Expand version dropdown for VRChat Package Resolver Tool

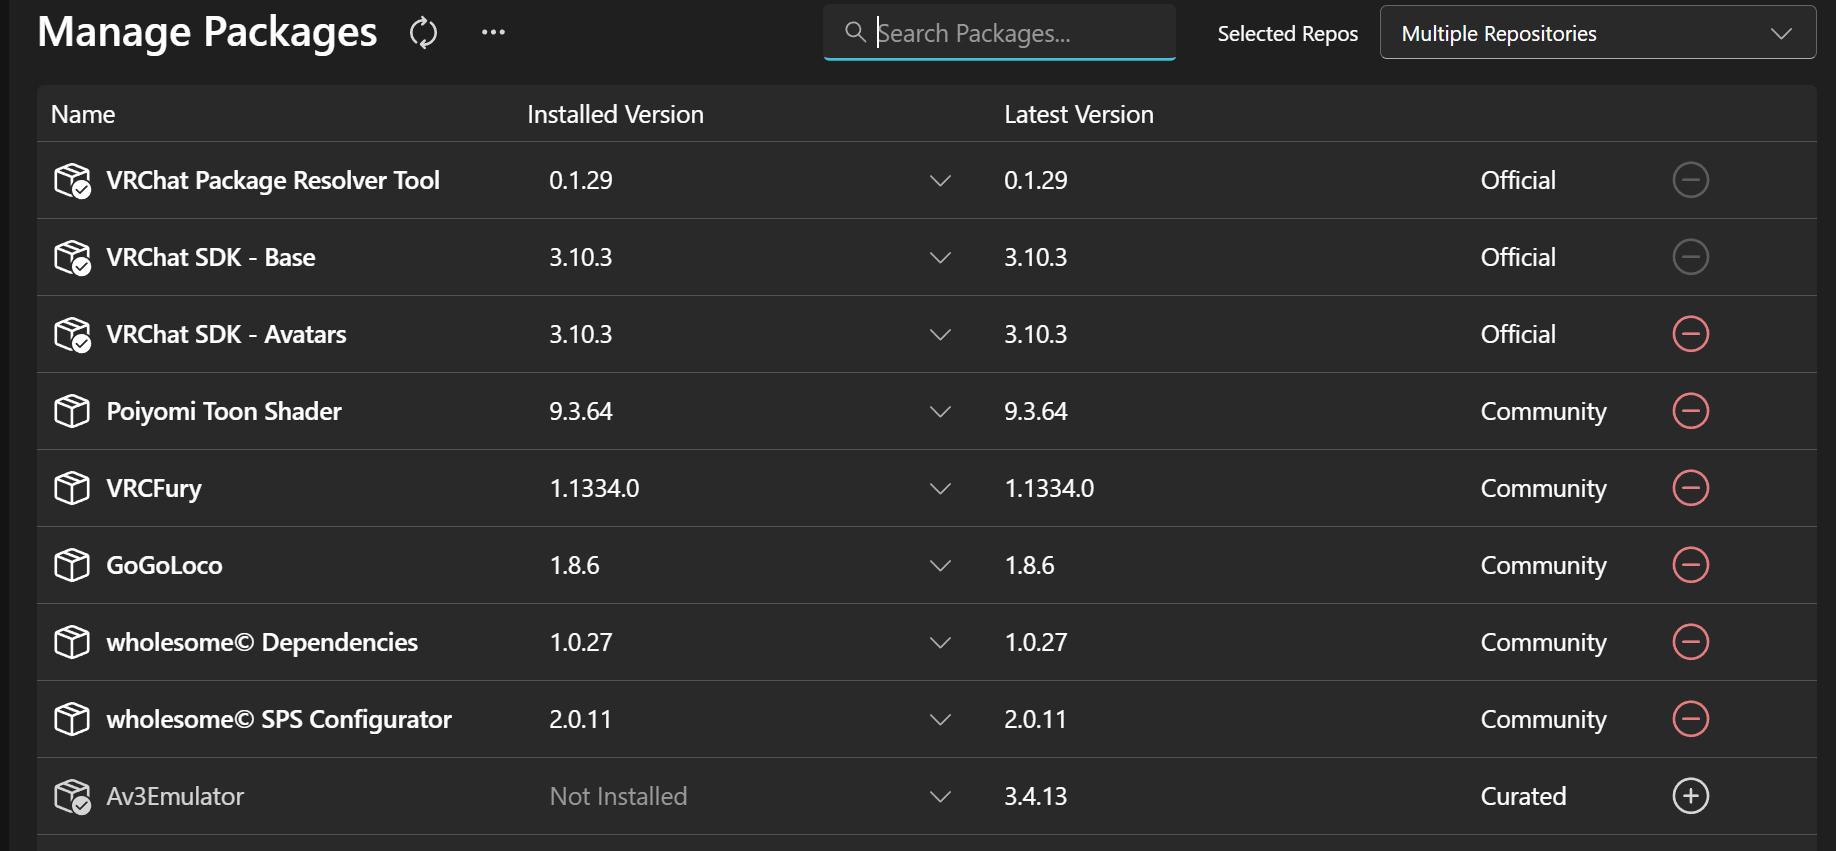(940, 181)
